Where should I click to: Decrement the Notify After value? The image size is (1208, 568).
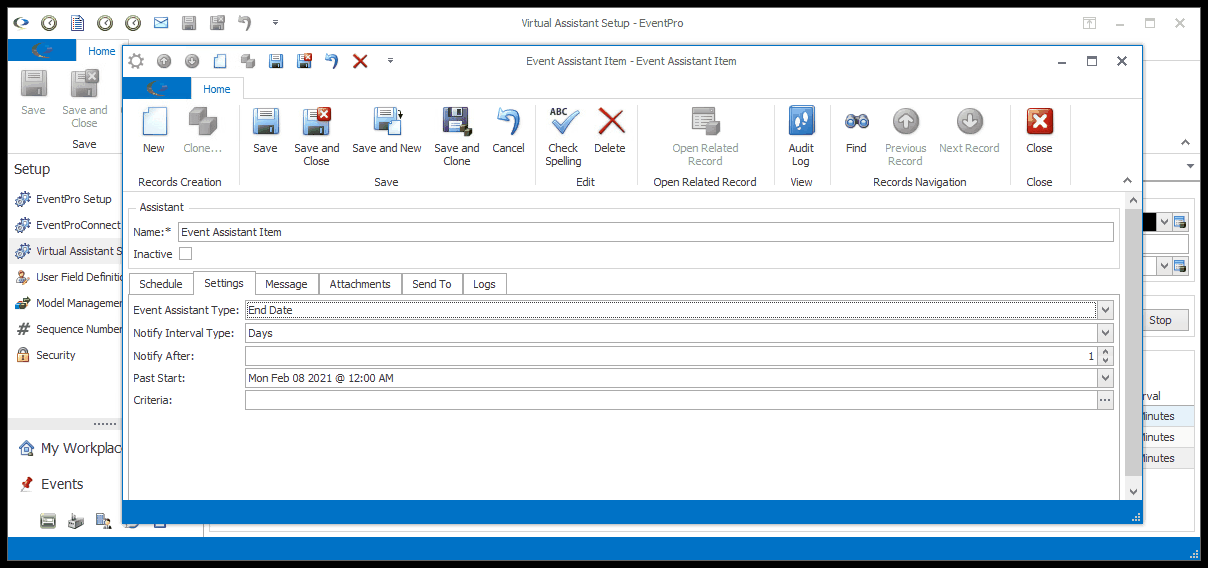[x=1105, y=360]
